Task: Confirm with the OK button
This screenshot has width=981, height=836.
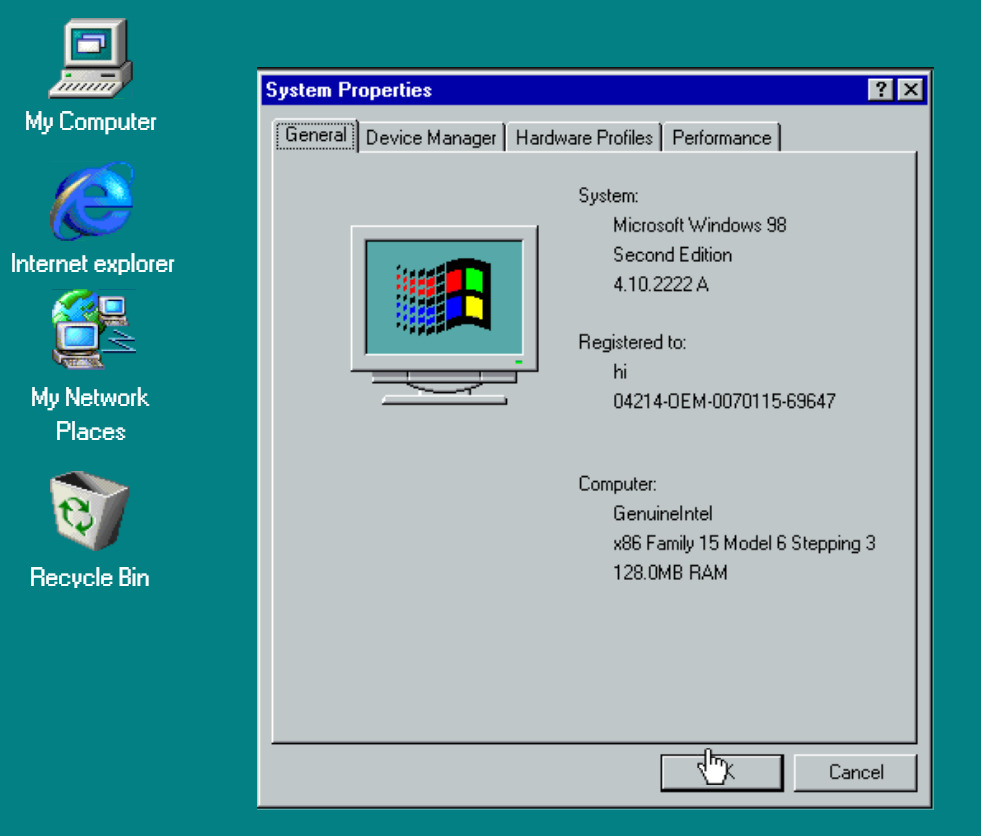Action: pyautogui.click(x=722, y=772)
